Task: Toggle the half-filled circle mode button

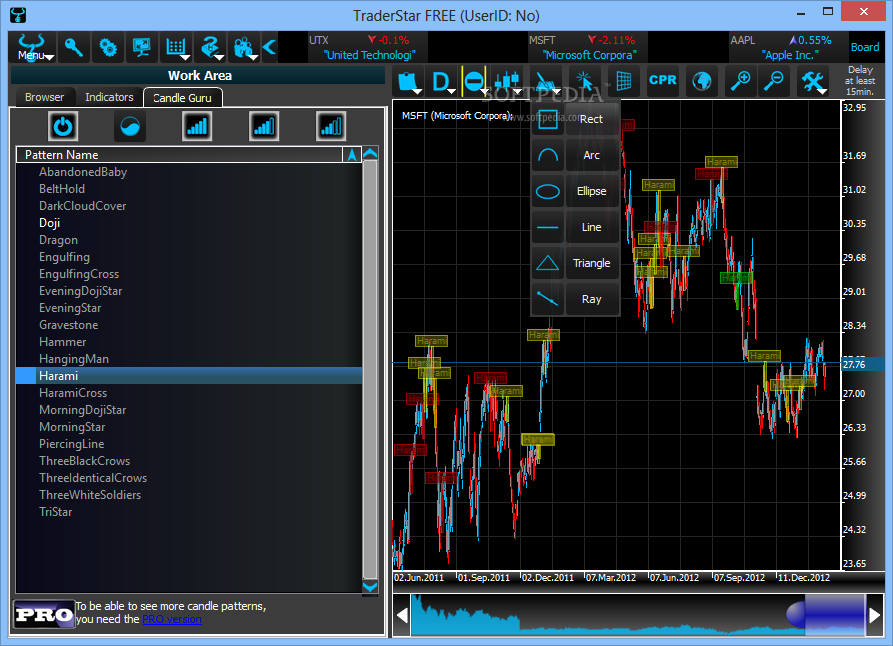Action: [x=130, y=126]
